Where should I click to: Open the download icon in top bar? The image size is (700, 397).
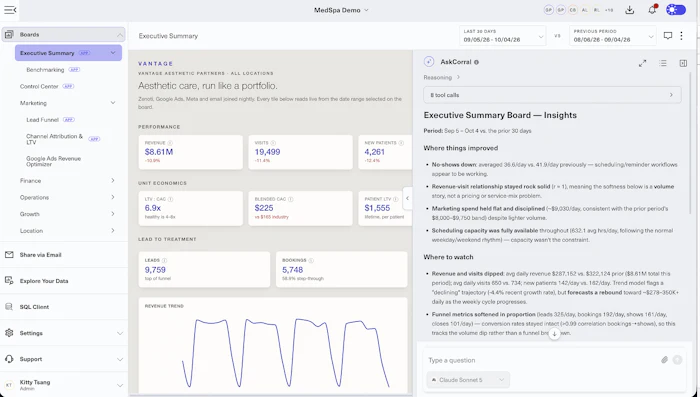pos(629,10)
